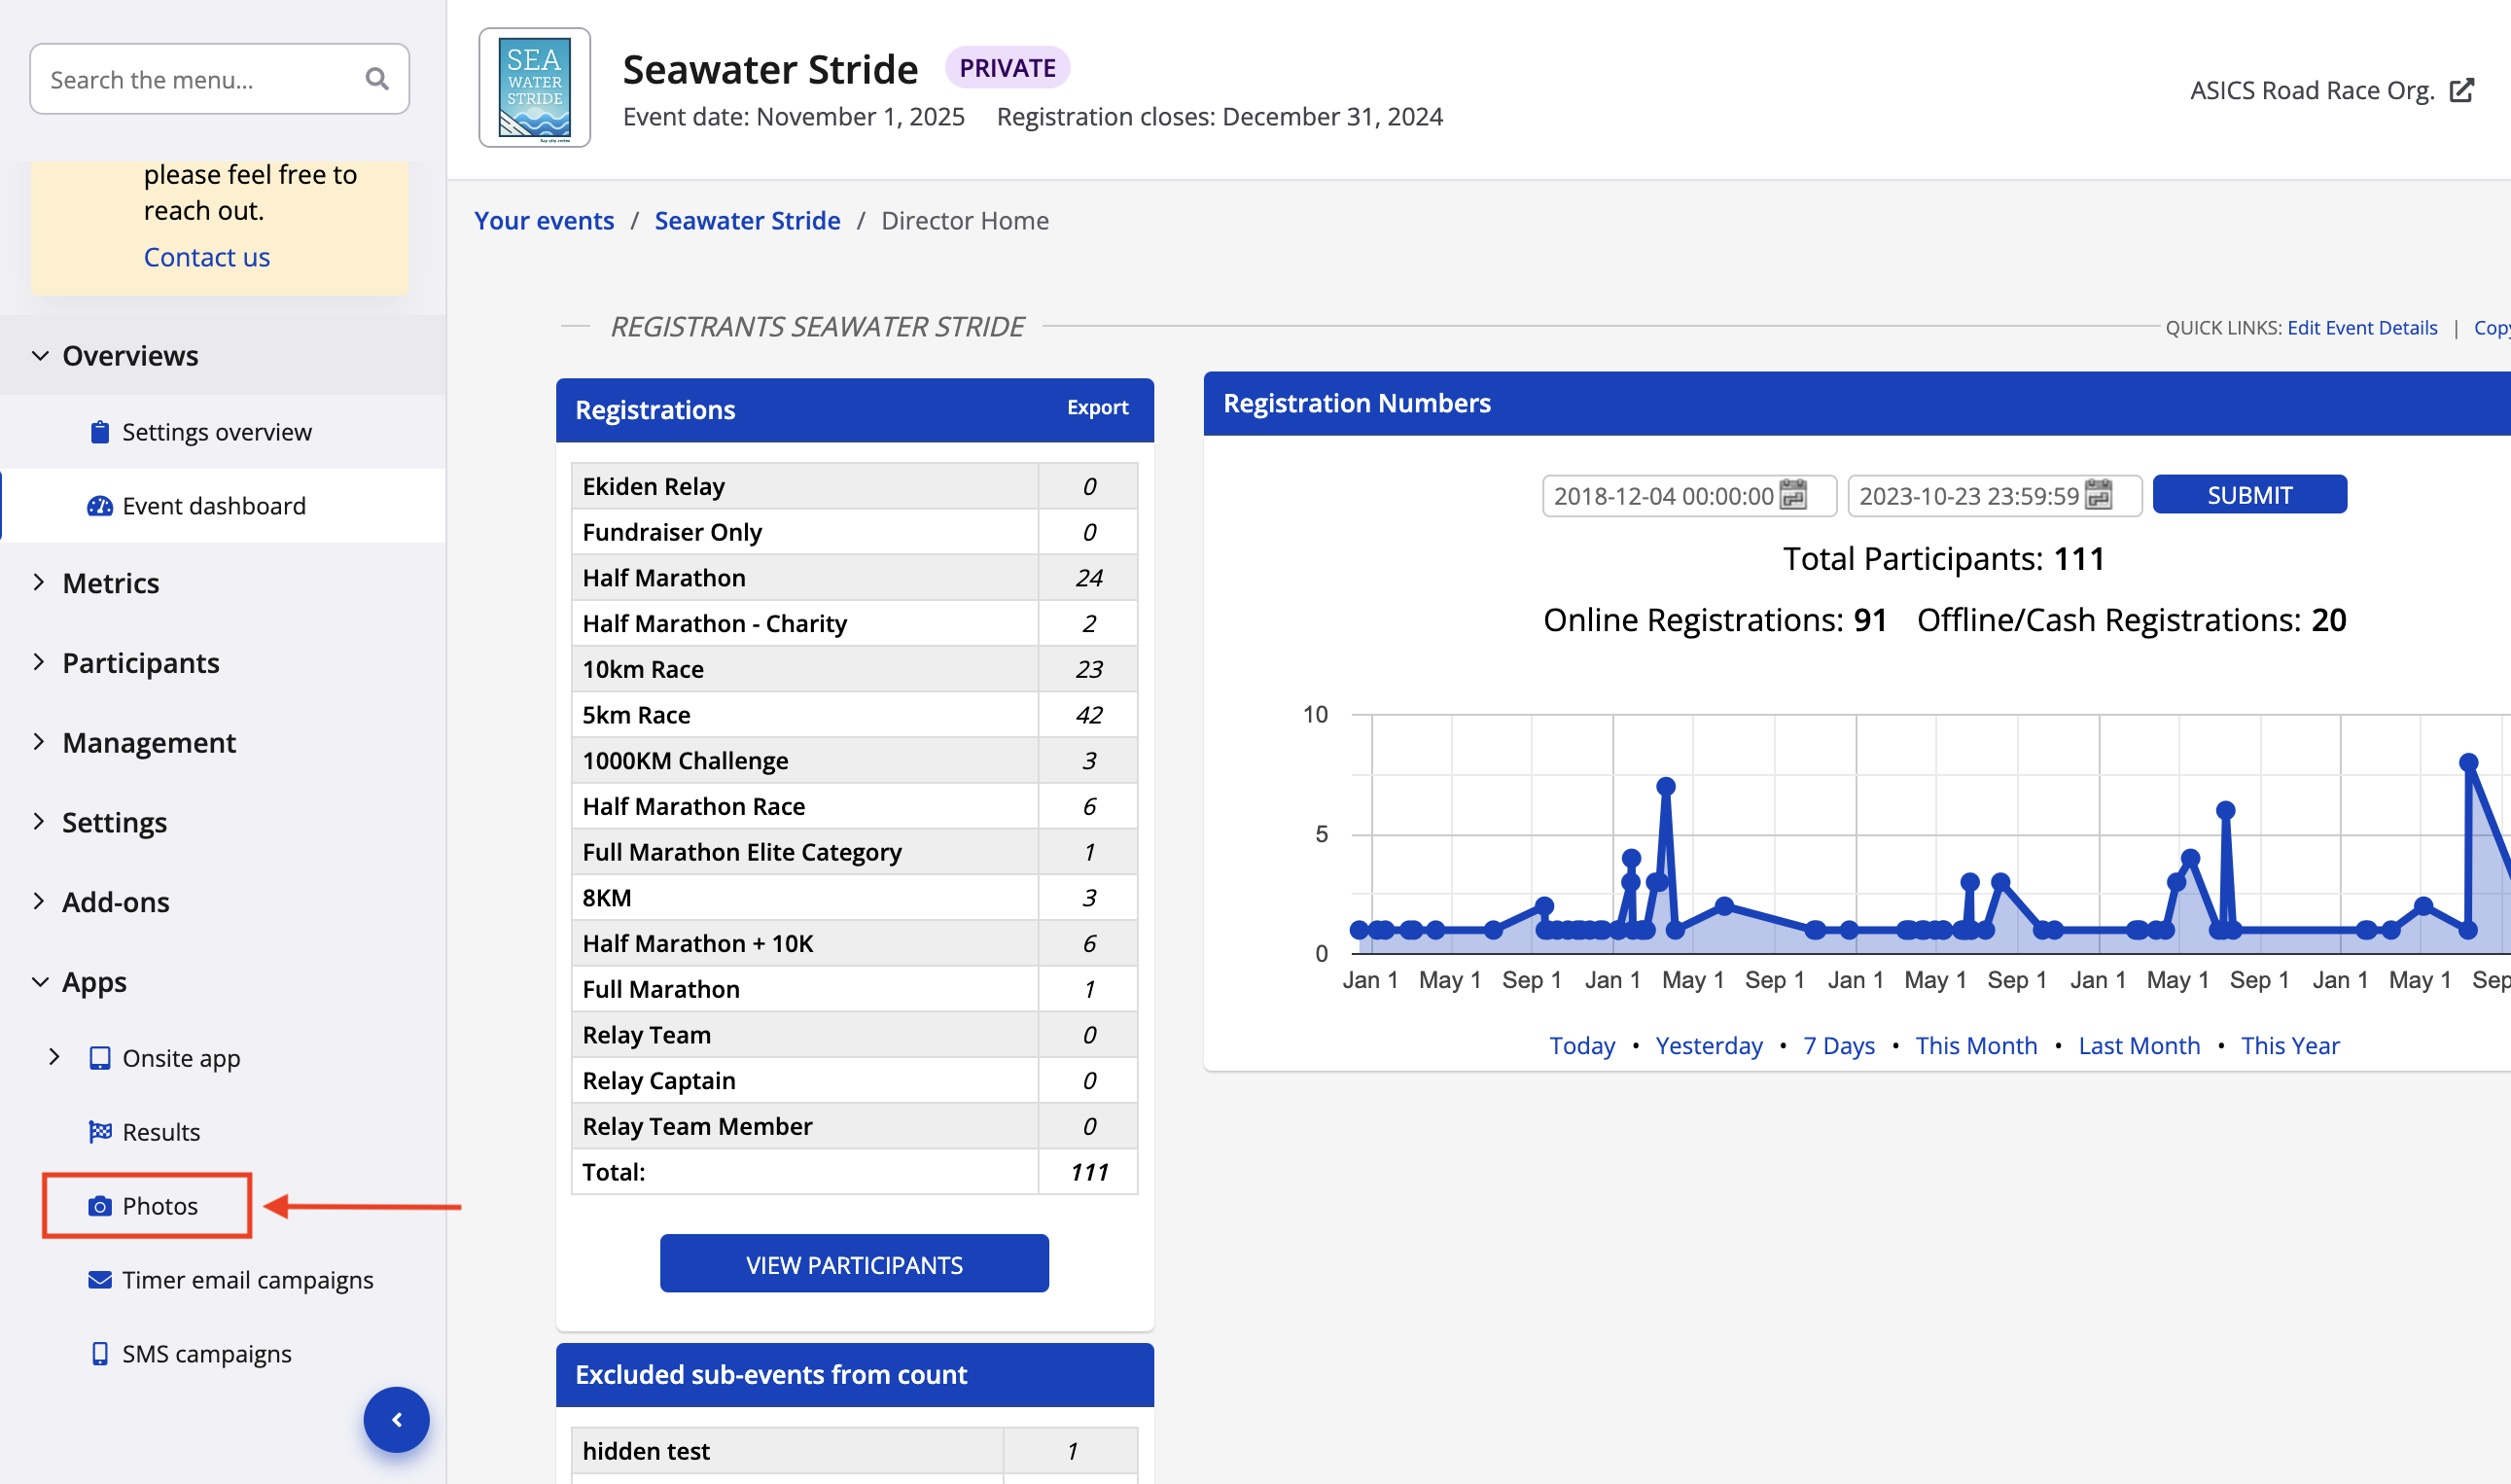Click the Seawater Stride event logo

click(534, 88)
